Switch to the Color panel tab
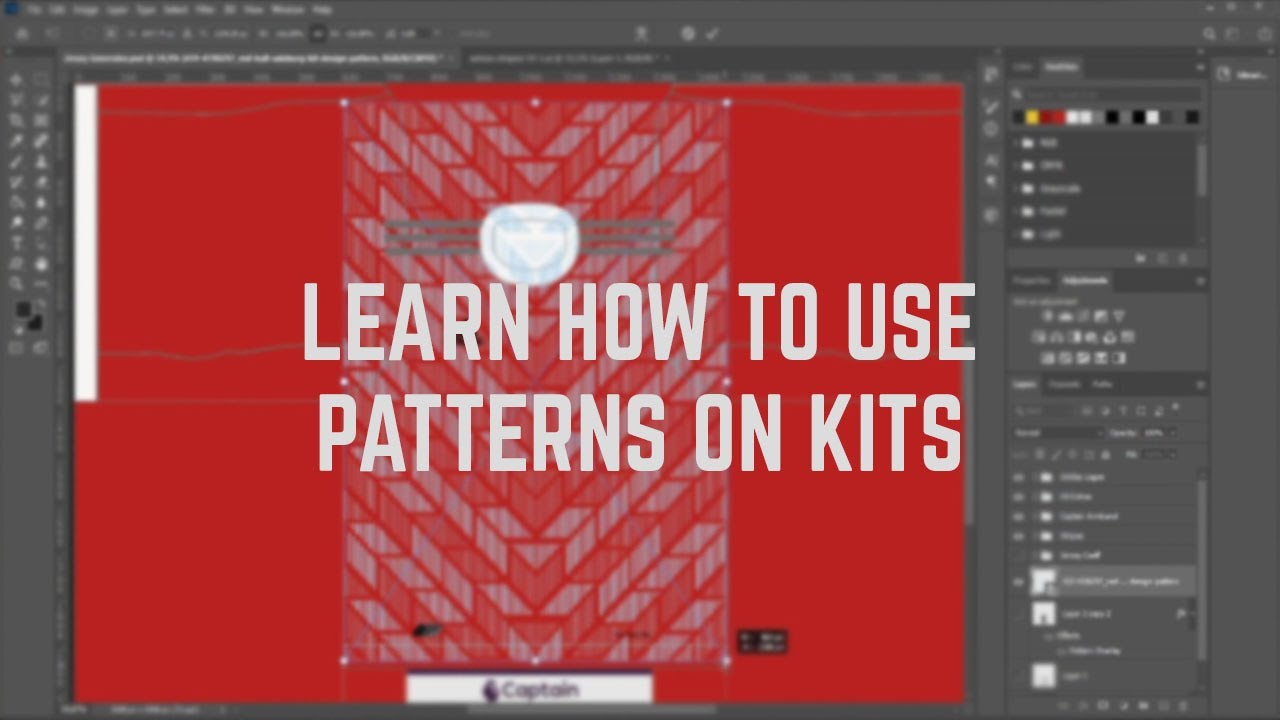The image size is (1280, 720). [1023, 67]
